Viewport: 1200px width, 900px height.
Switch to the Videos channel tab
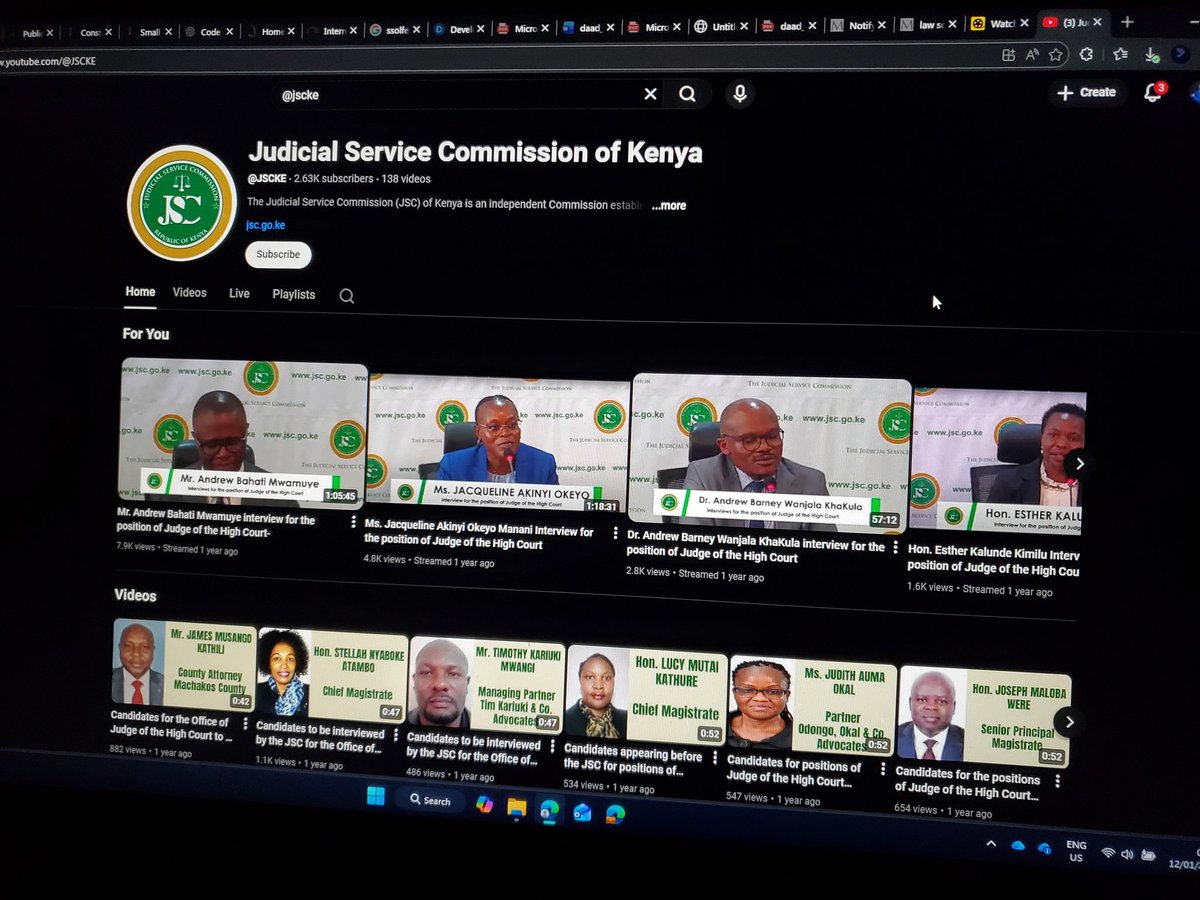coord(189,293)
